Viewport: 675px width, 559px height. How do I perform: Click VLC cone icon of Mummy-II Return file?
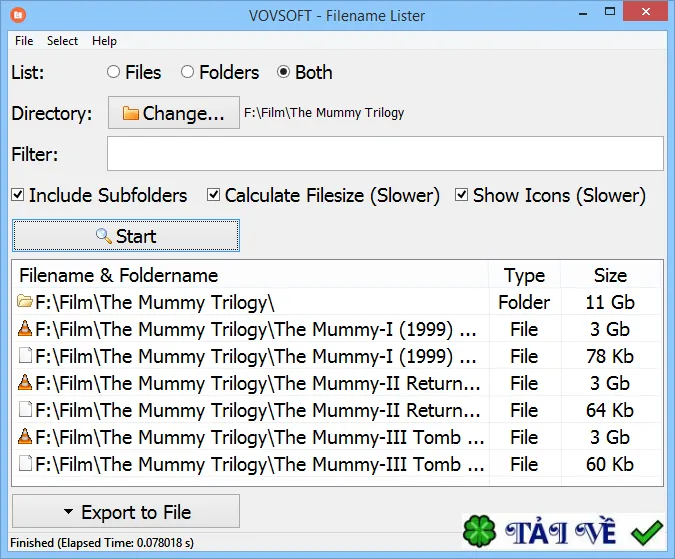pyautogui.click(x=25, y=383)
